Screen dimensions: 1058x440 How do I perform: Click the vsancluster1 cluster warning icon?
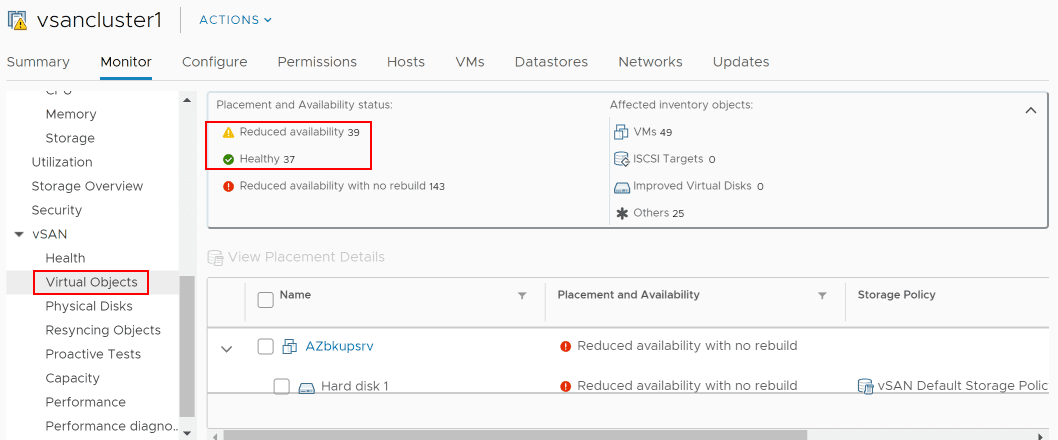click(x=17, y=20)
